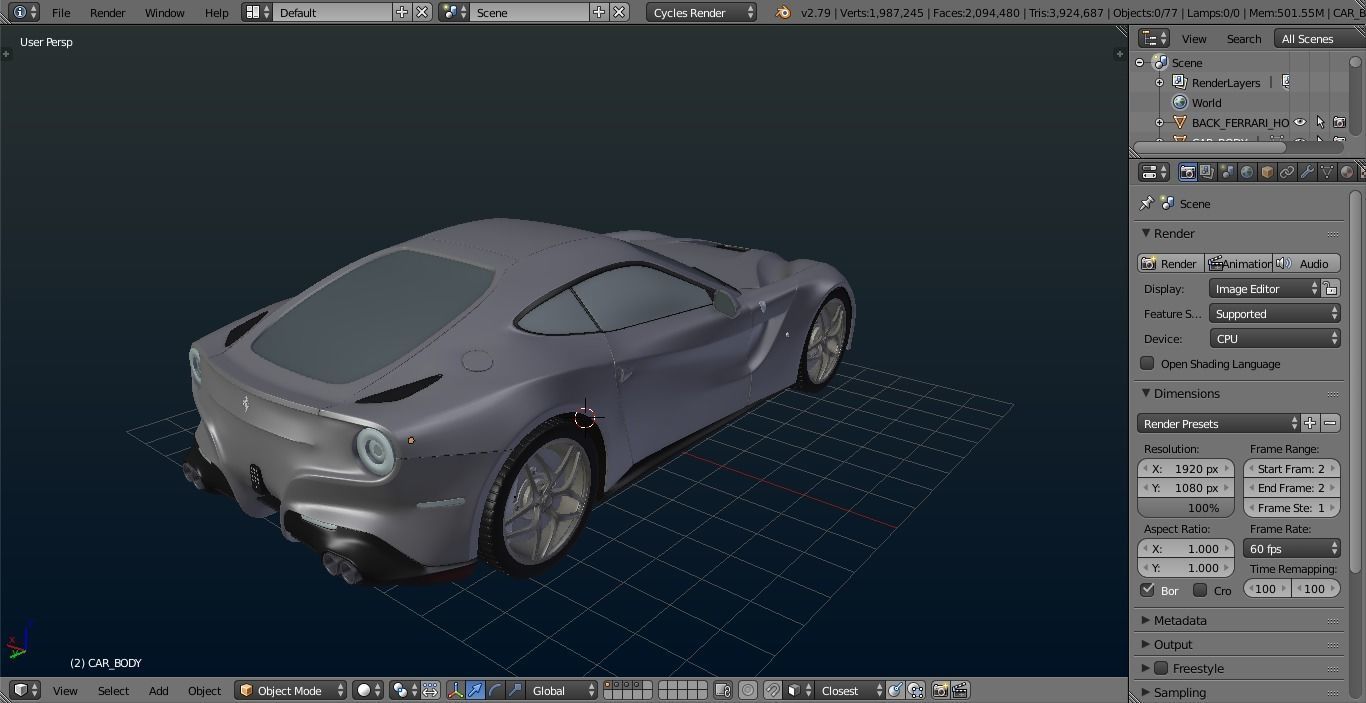This screenshot has height=703, width=1366.
Task: Open the Constraints properties tab (chain icon)
Action: pyautogui.click(x=1287, y=172)
